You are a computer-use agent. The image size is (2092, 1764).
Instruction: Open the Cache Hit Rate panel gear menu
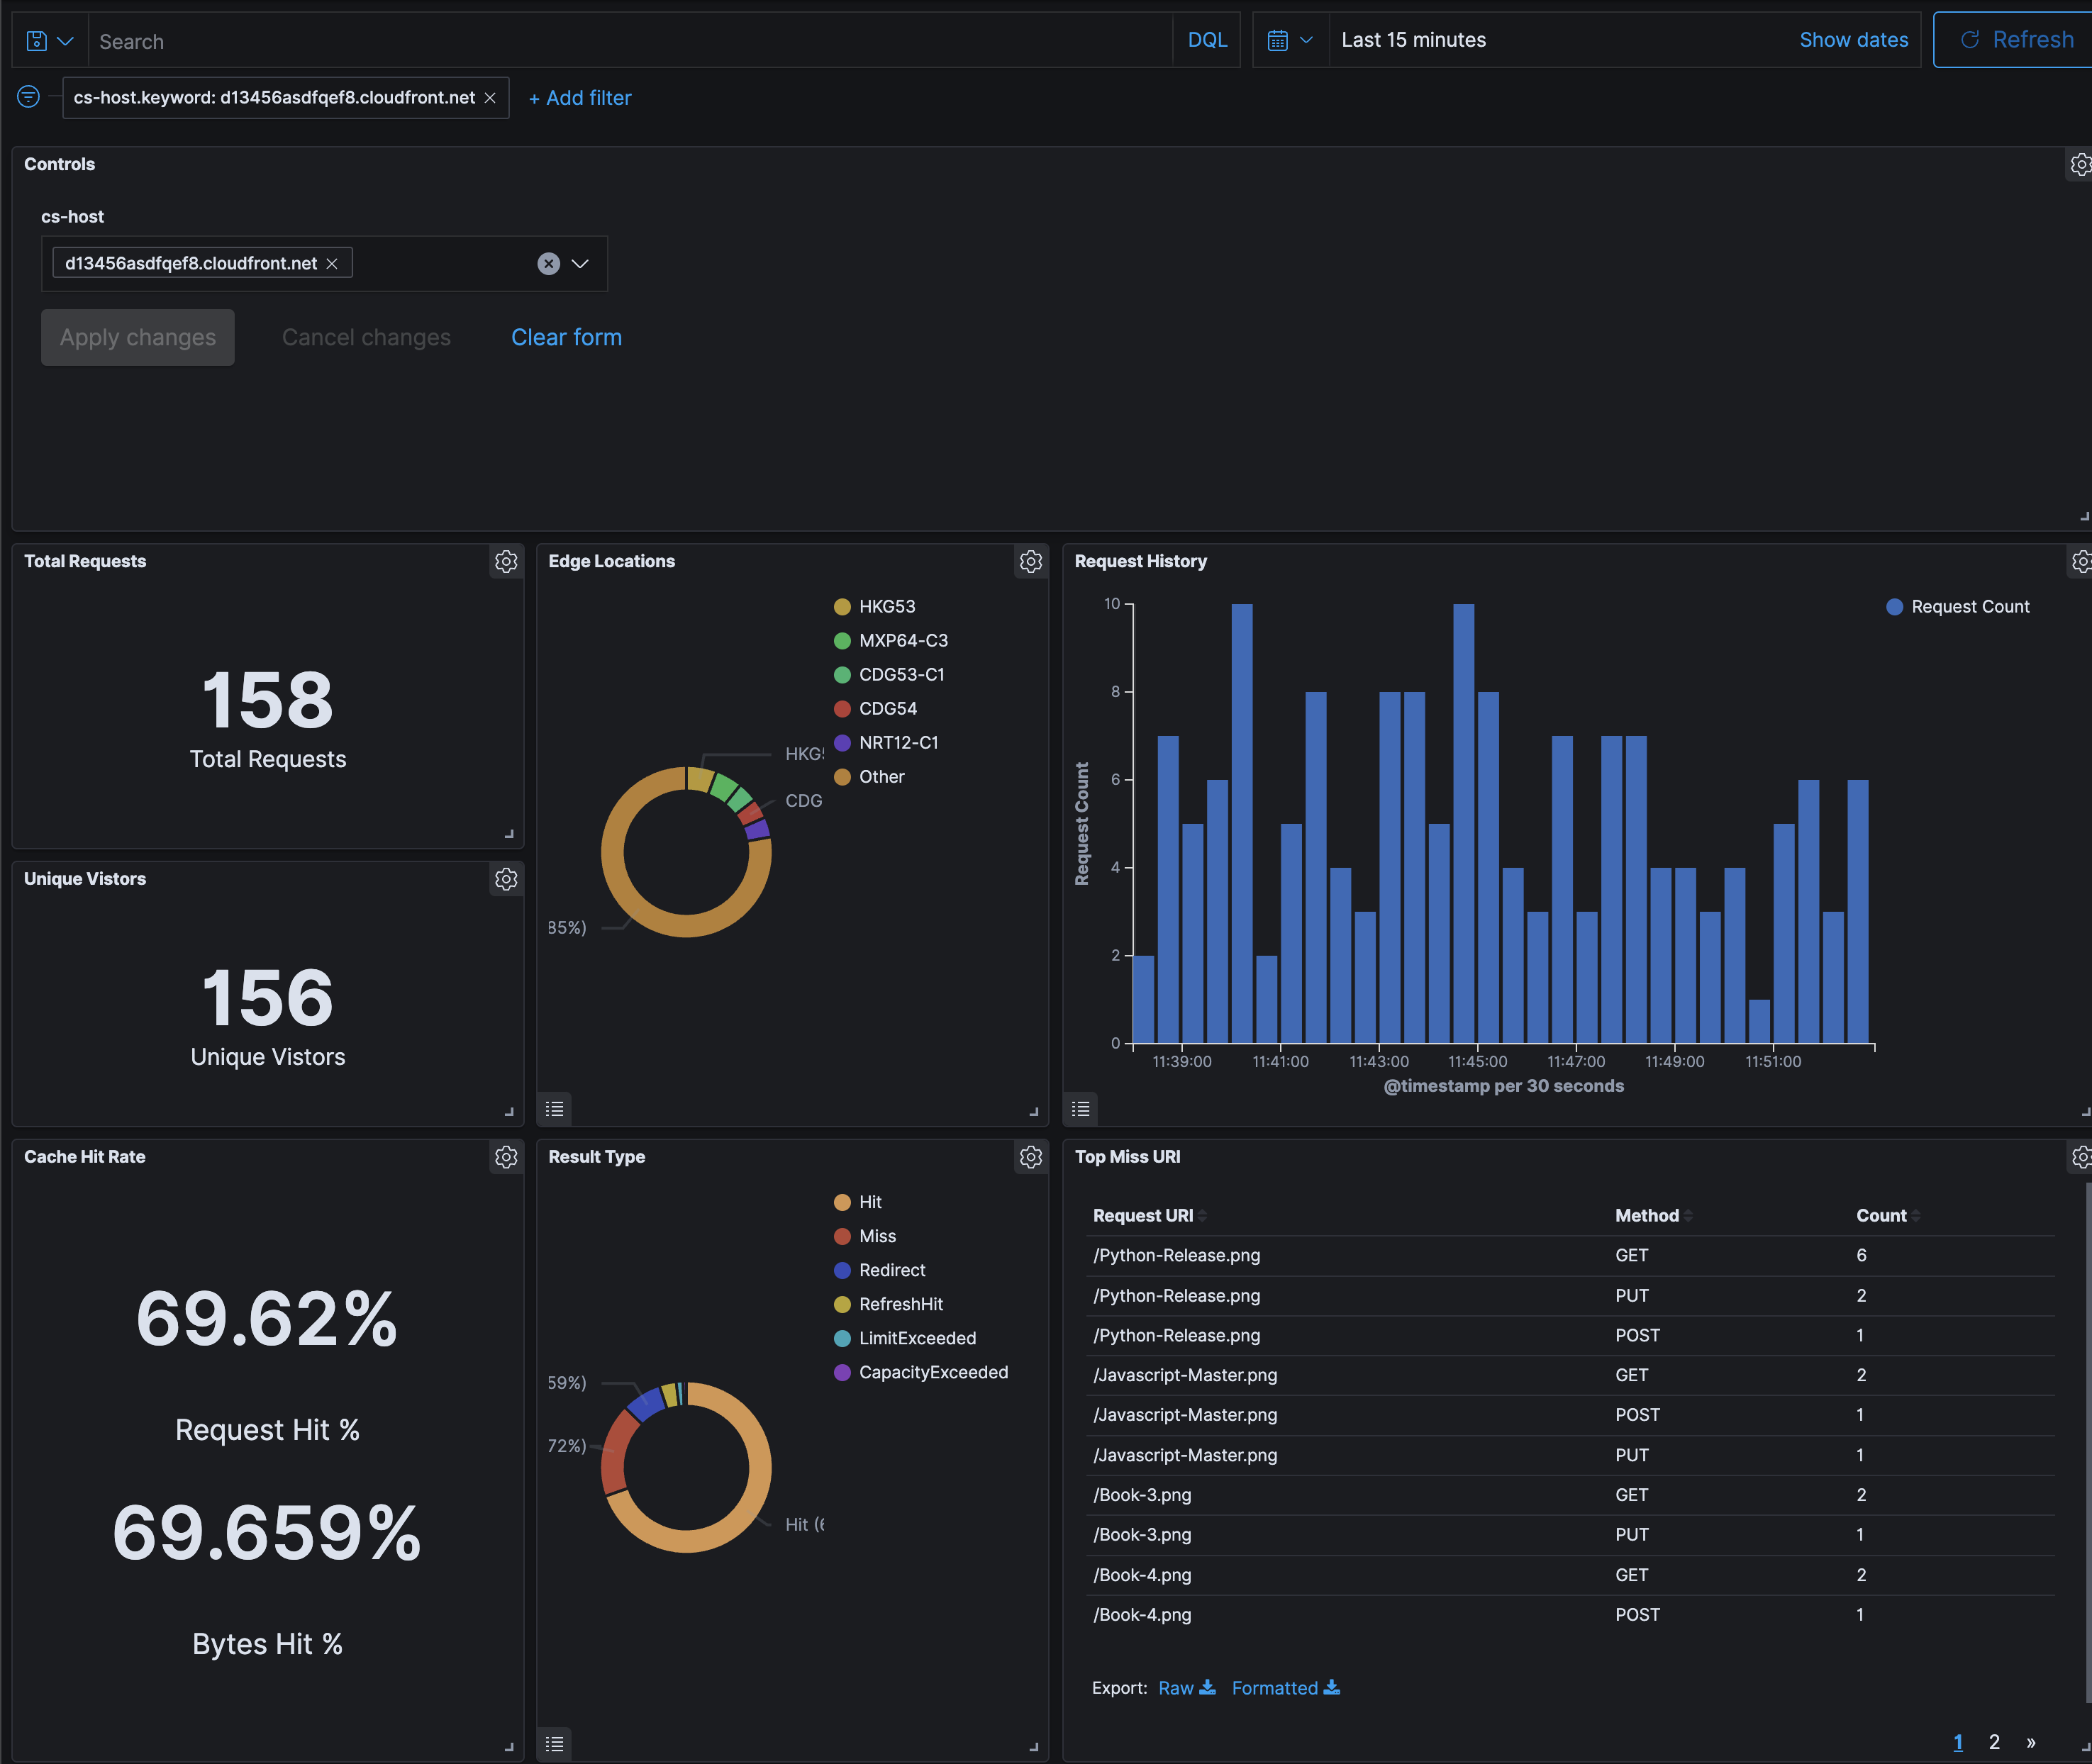pos(506,1157)
